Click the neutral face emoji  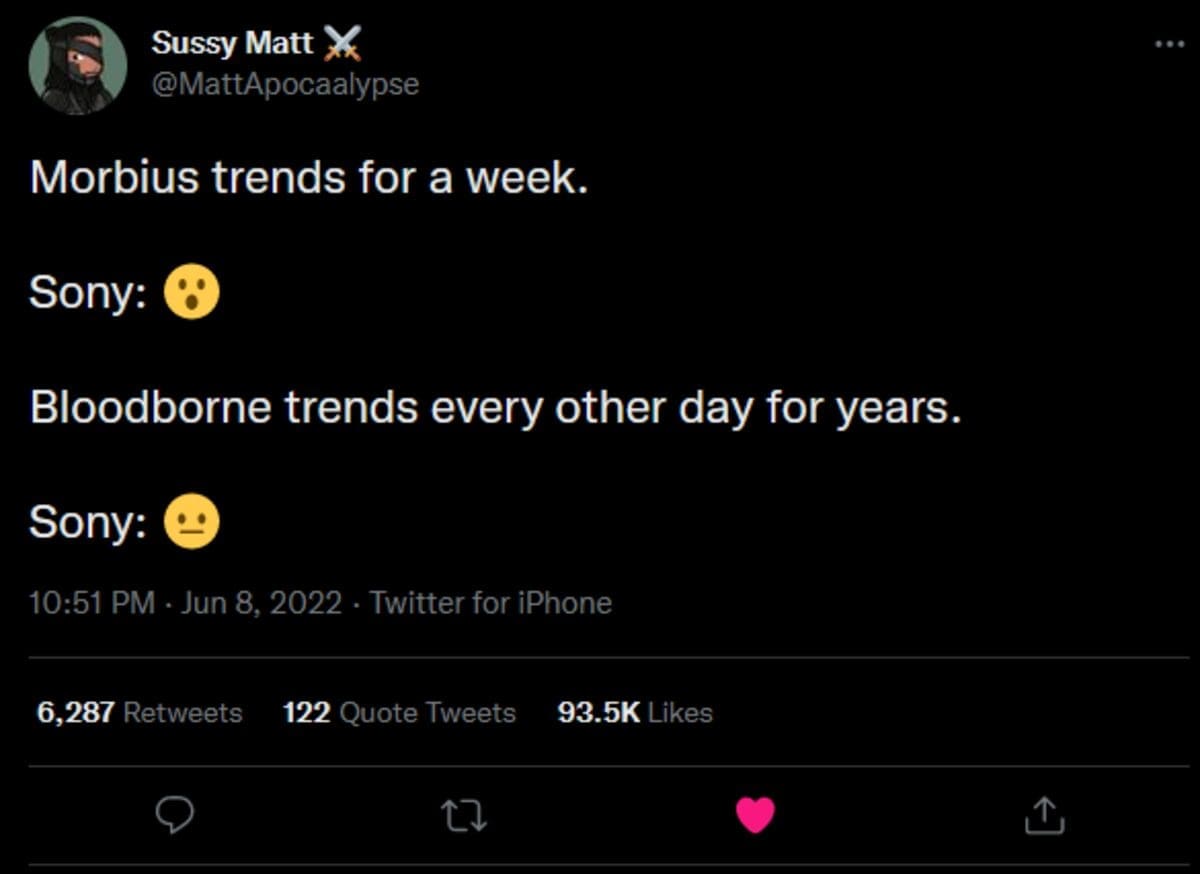[x=191, y=523]
